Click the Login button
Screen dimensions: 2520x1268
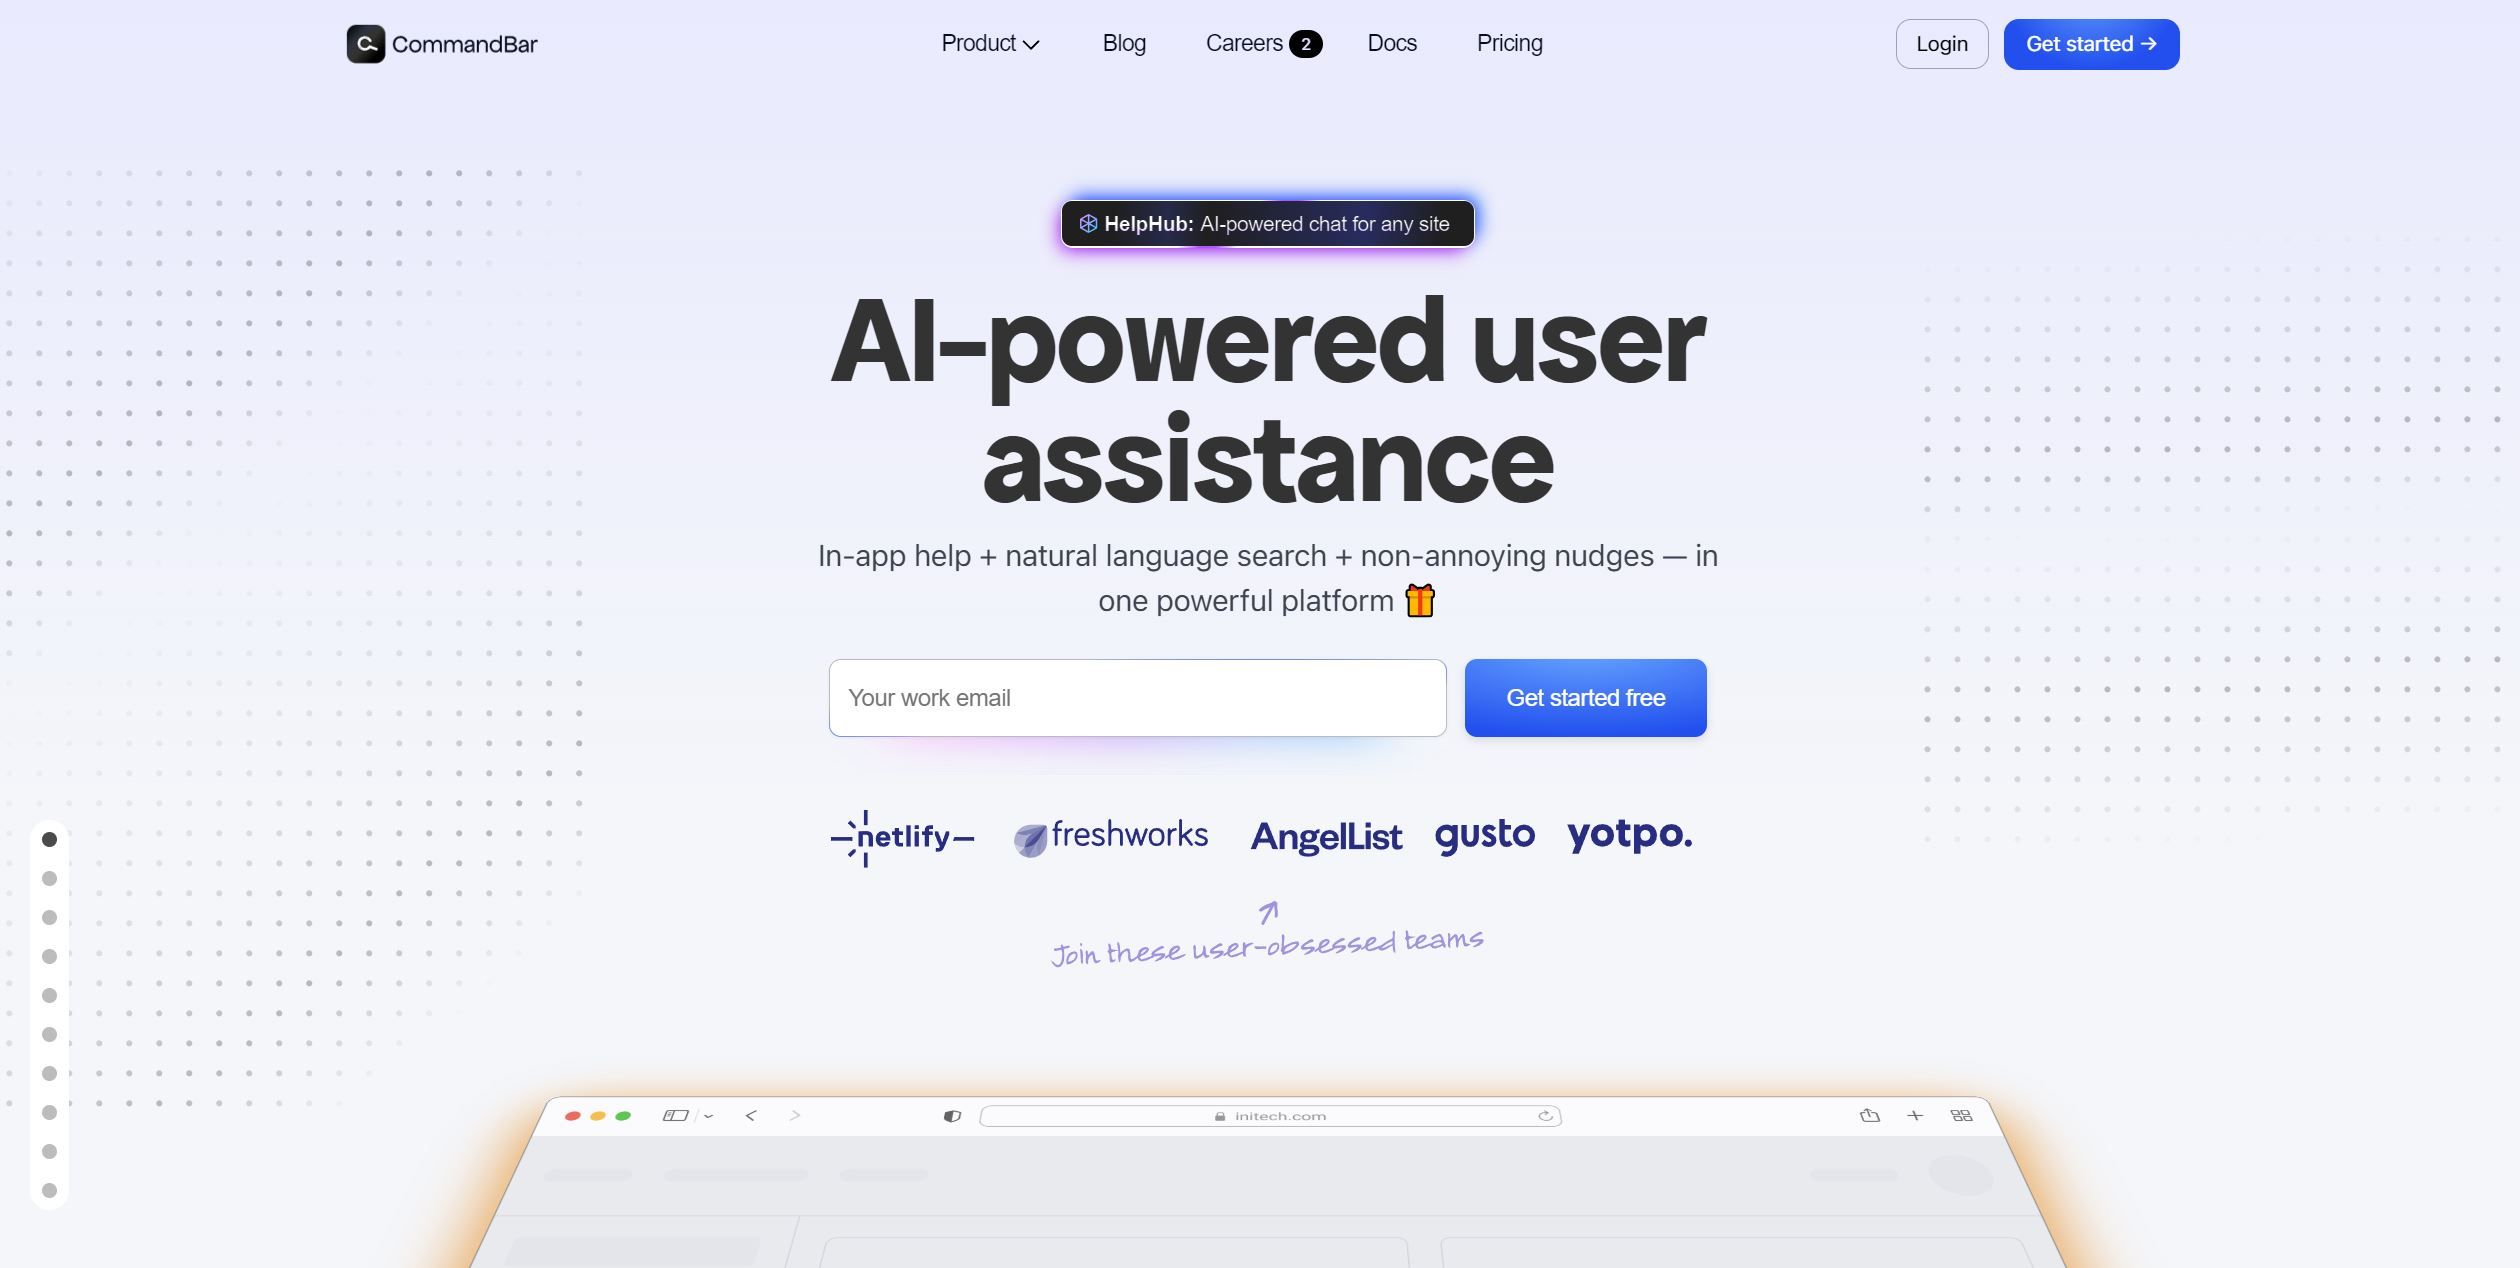(1941, 44)
